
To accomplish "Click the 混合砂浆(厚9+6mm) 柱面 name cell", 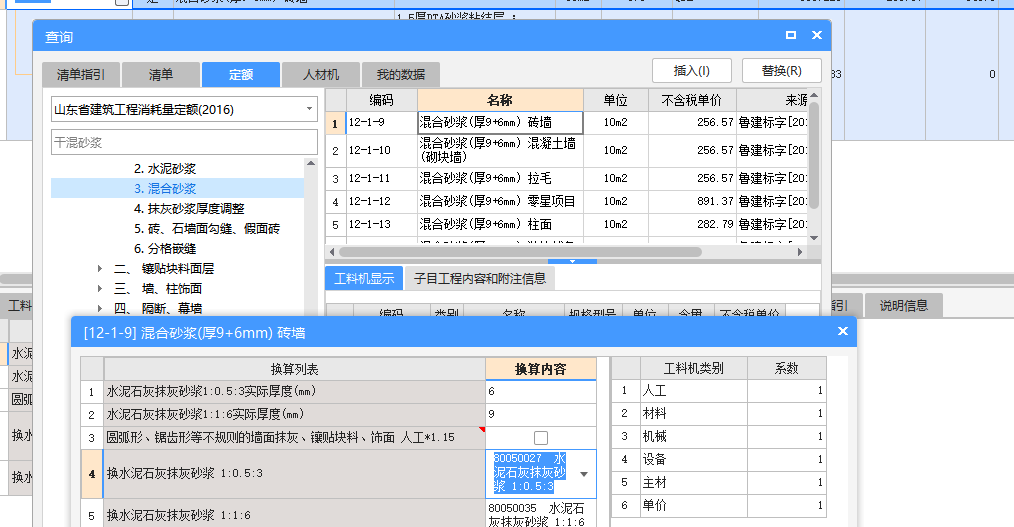I will click(x=500, y=224).
